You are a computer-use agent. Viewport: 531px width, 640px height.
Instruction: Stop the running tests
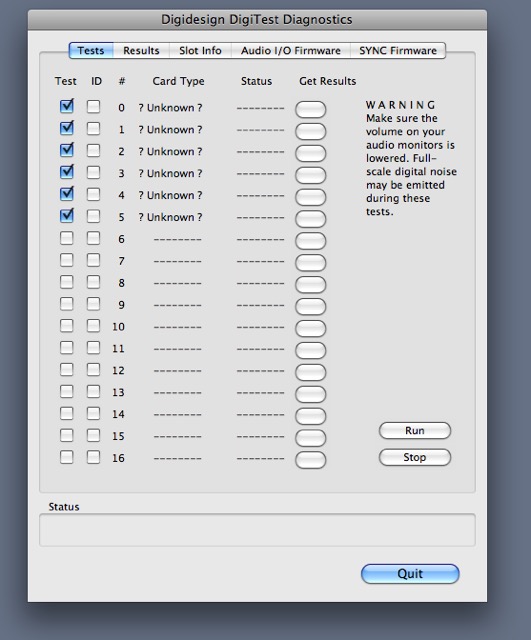[415, 457]
